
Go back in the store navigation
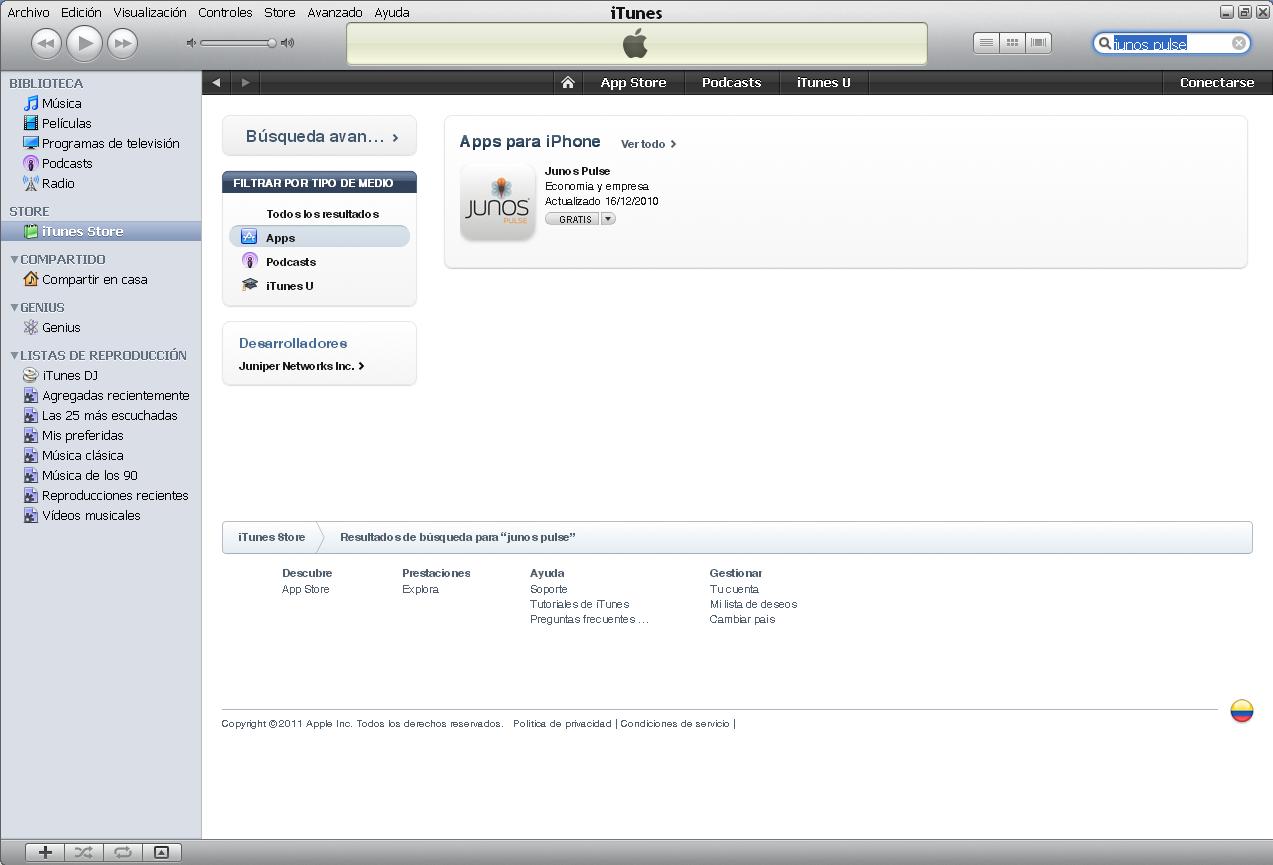216,83
